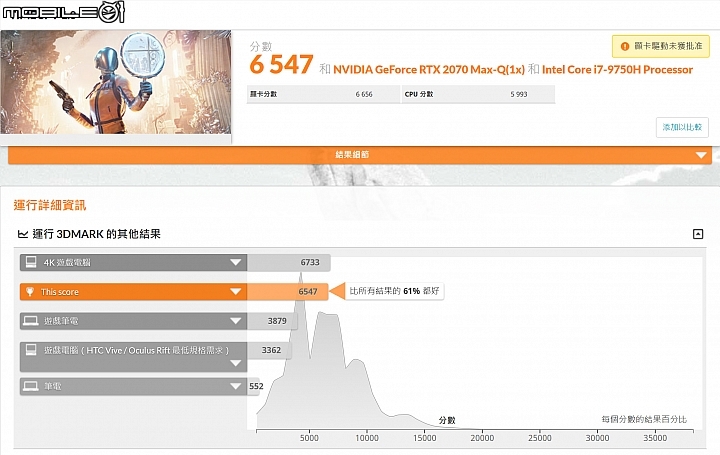Select the 3362 score value

271,350
